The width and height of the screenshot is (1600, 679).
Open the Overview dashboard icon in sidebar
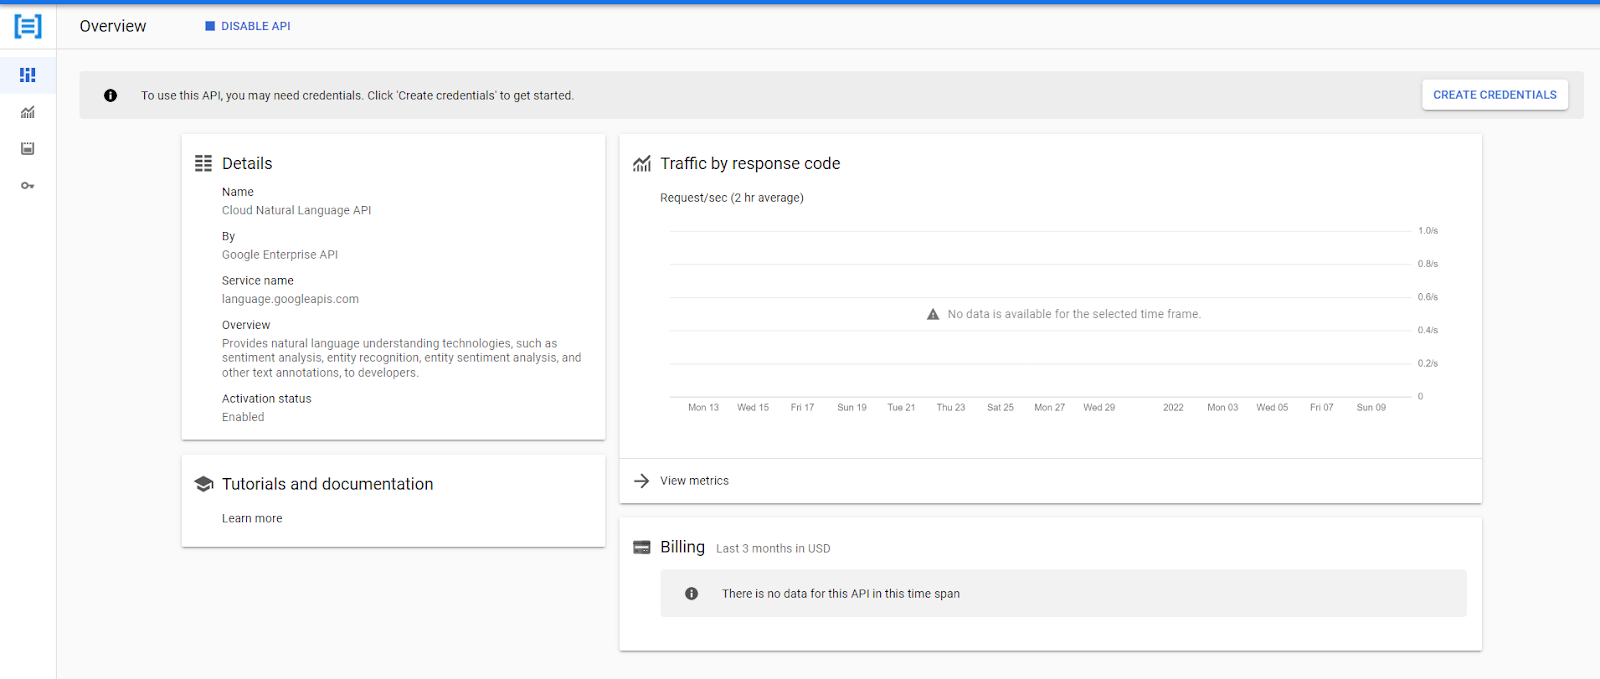click(28, 75)
